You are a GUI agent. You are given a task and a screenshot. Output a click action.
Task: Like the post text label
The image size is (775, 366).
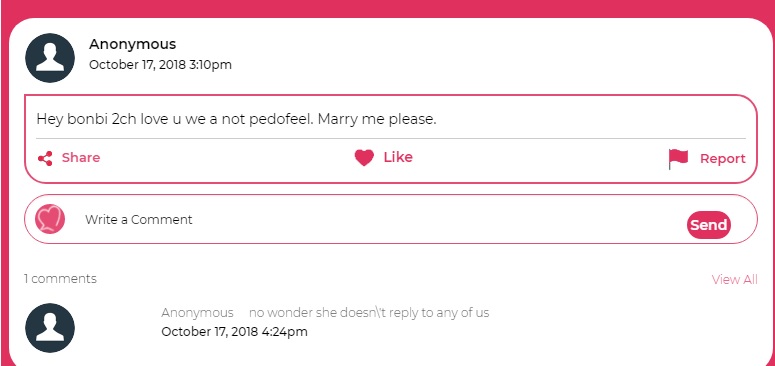click(x=398, y=157)
